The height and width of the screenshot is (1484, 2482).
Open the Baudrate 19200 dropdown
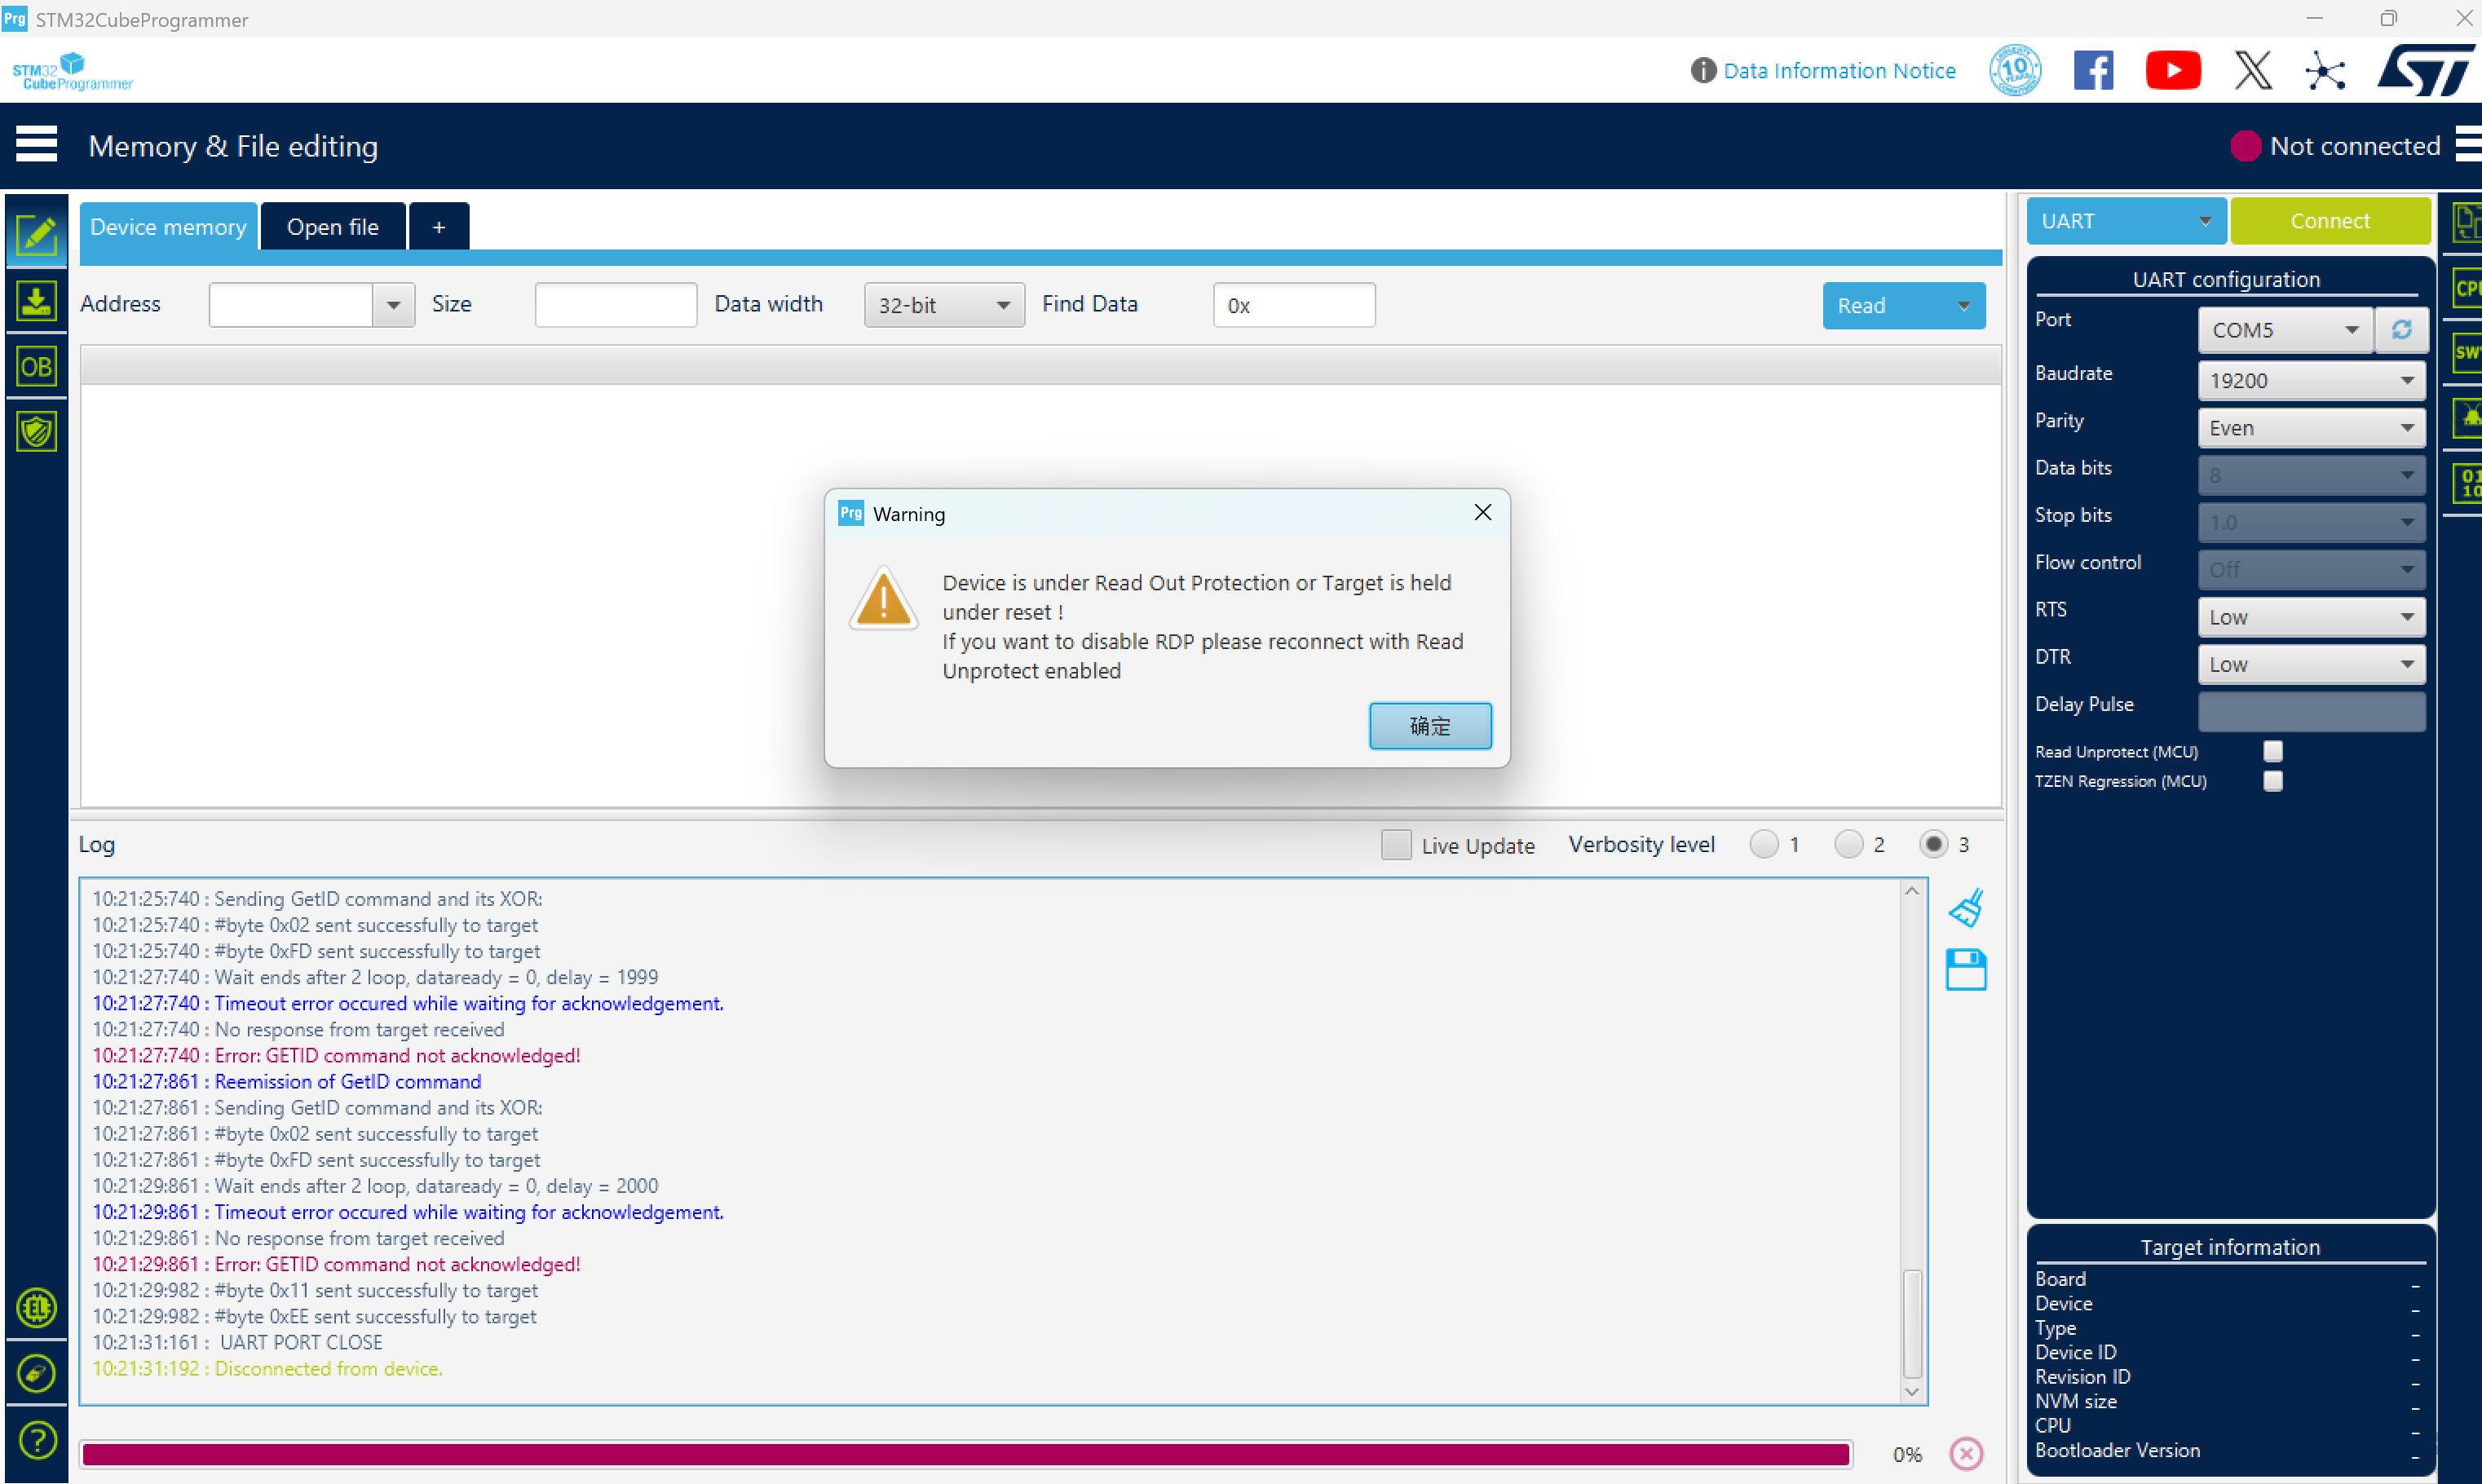pos(2312,380)
